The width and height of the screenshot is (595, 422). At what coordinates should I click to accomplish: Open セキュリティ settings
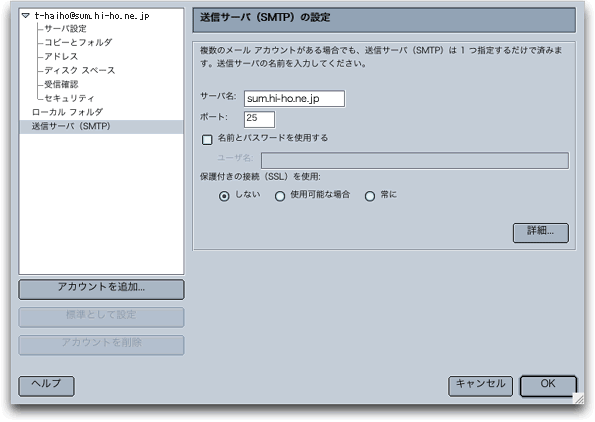pyautogui.click(x=69, y=98)
